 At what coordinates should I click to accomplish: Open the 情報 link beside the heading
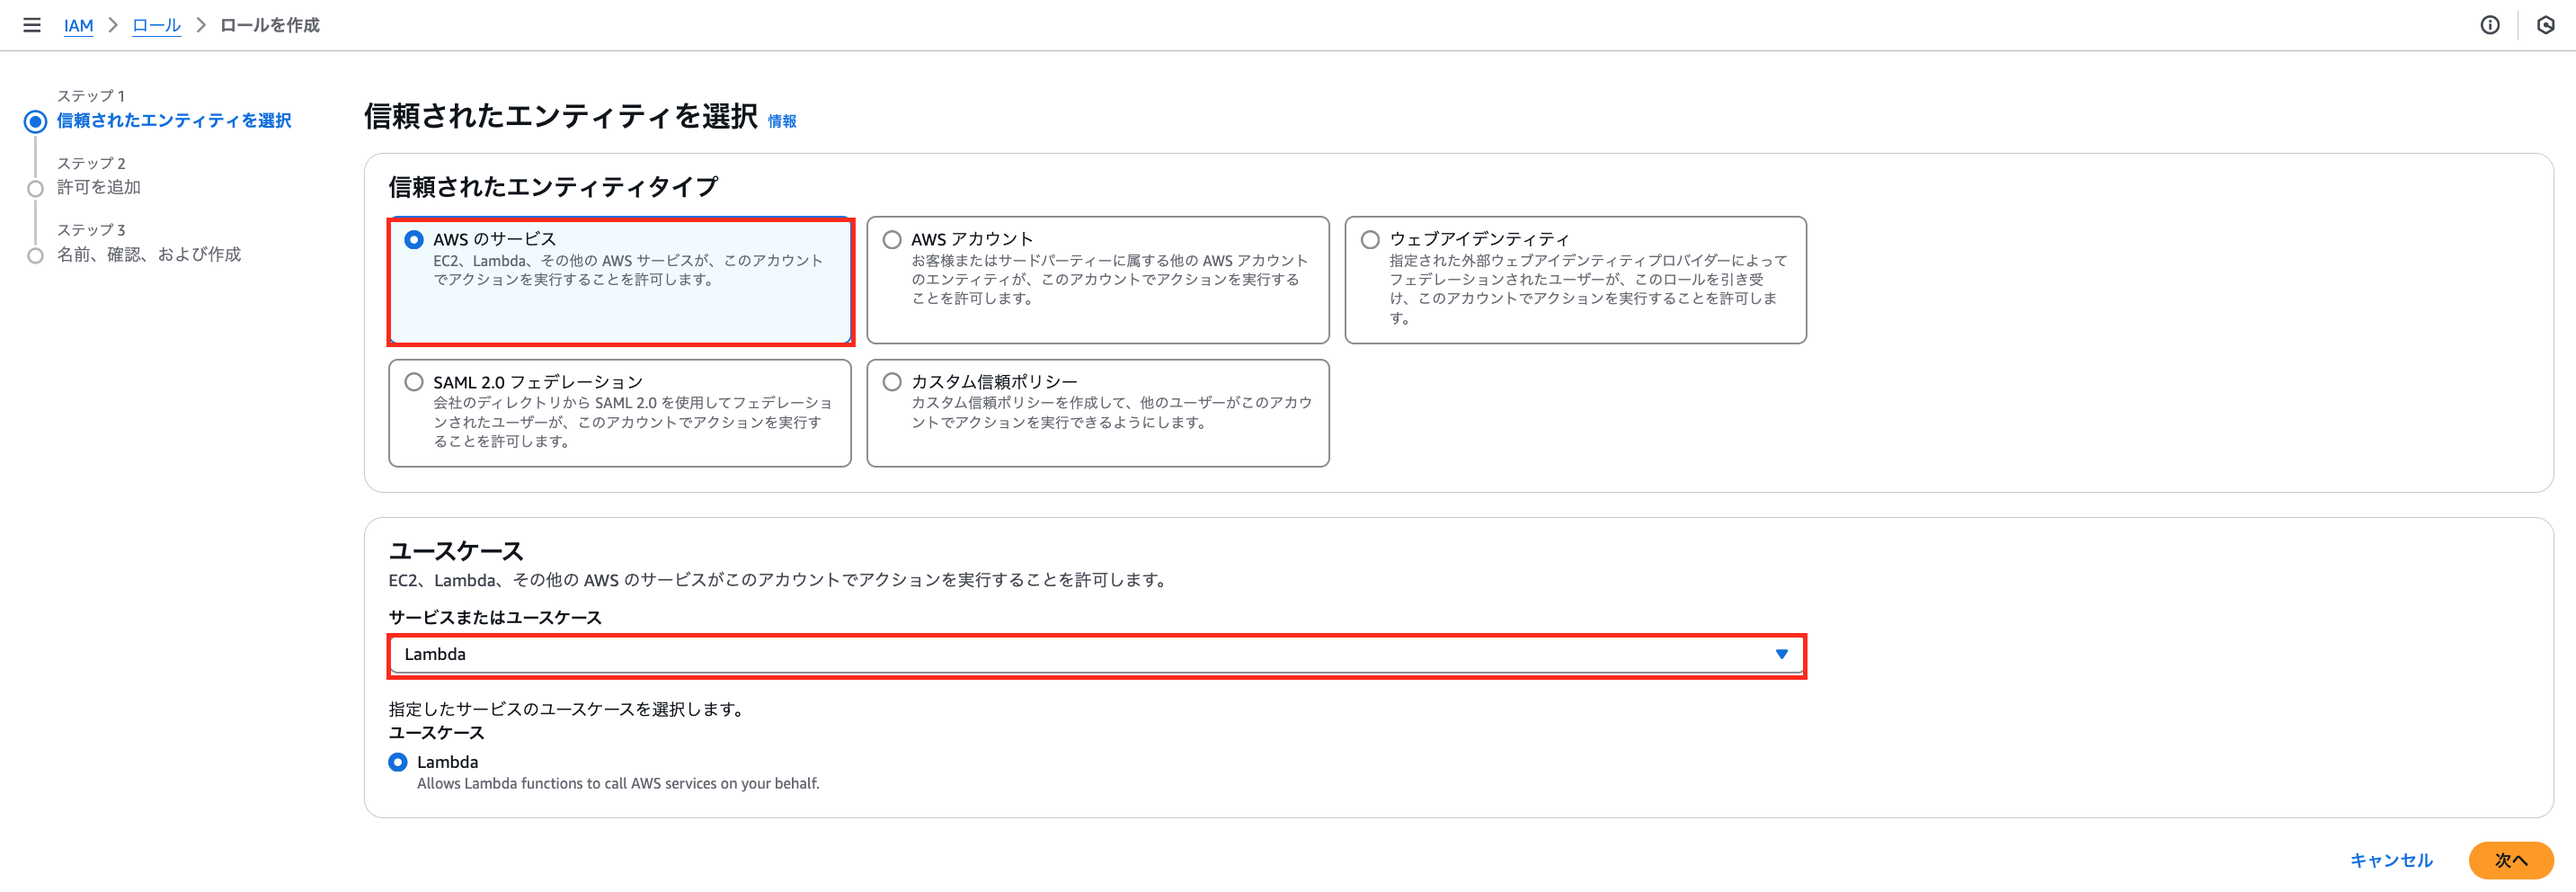(782, 121)
